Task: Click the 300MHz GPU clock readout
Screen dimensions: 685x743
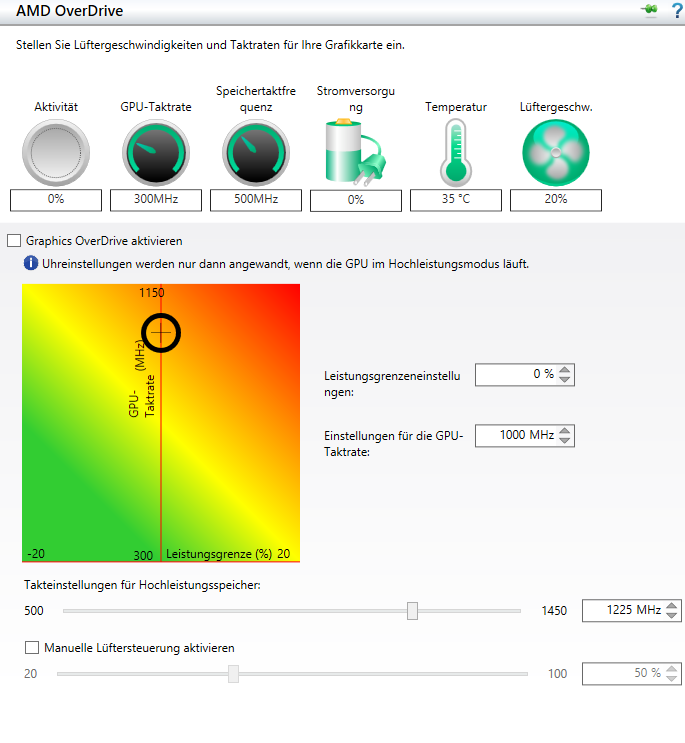Action: tap(156, 199)
